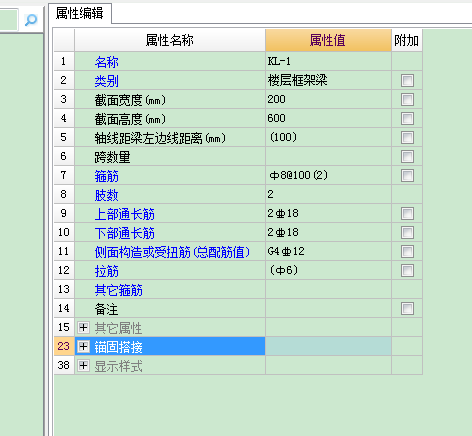Click the 属性名称 column header
This screenshot has height=436, width=472.
pos(170,40)
